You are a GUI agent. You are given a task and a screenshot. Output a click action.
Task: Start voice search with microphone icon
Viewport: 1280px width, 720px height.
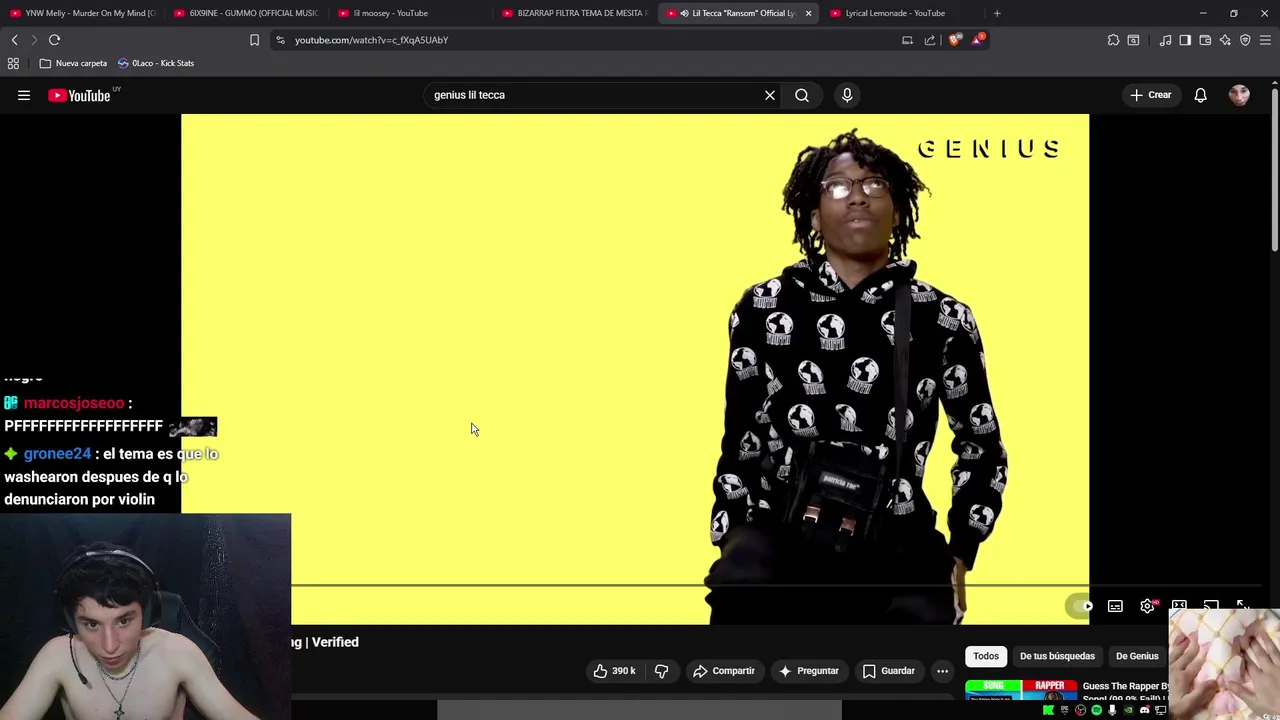(x=847, y=95)
